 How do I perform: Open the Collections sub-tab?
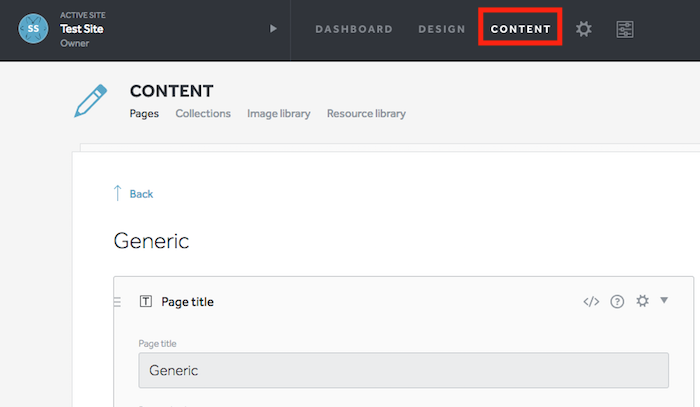click(203, 113)
